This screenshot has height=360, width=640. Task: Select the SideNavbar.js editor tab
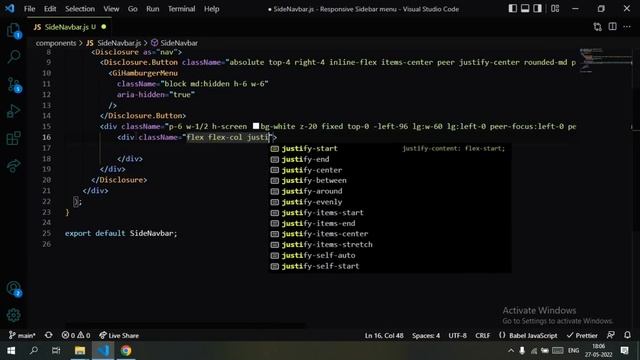(x=70, y=27)
